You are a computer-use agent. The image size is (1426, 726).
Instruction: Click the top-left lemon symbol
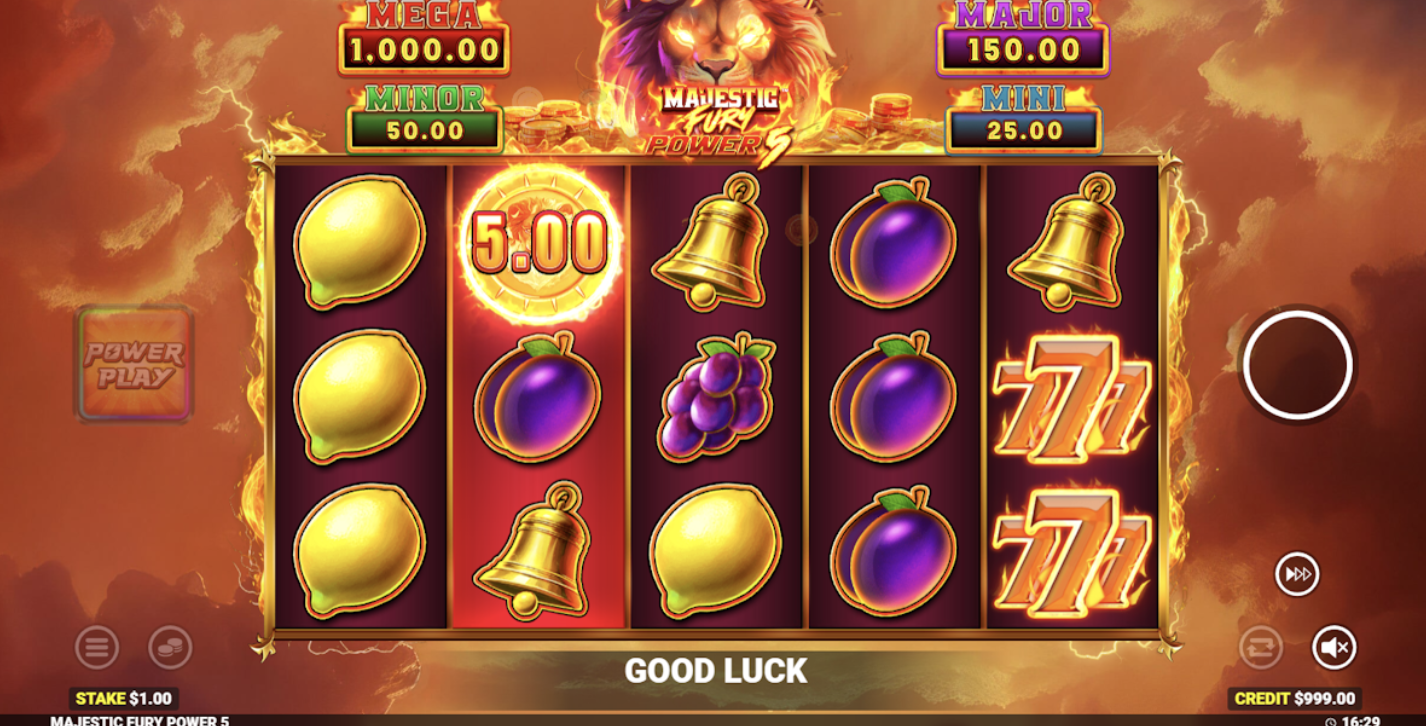tap(360, 242)
